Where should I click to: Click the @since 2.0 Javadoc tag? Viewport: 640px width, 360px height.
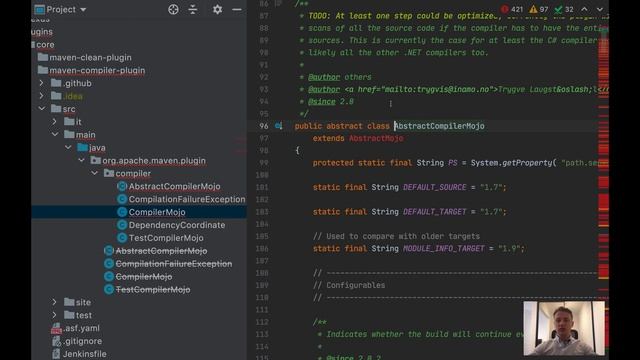click(x=331, y=102)
